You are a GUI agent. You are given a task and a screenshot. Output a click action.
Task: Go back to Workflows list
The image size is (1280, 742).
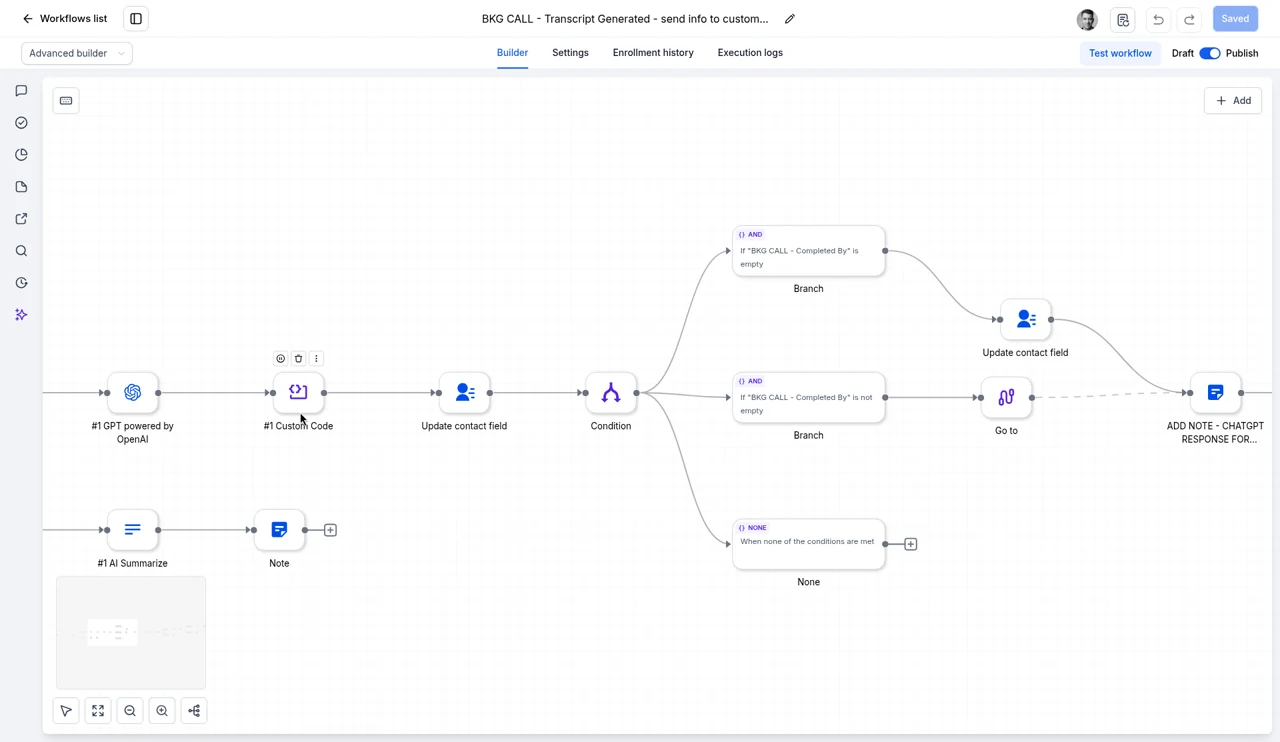pyautogui.click(x=65, y=18)
